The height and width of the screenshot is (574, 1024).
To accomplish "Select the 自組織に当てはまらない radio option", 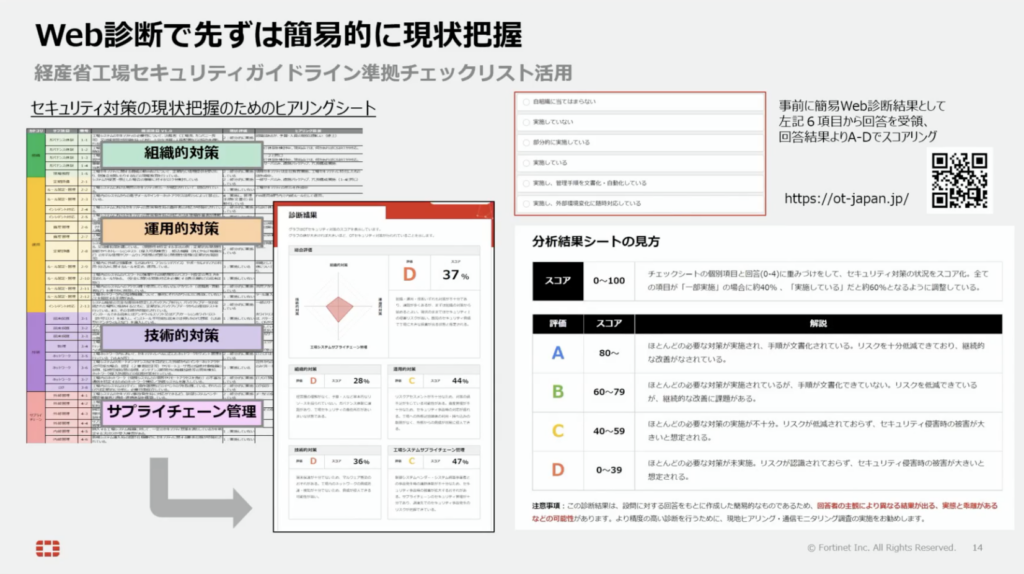I will click(x=527, y=101).
